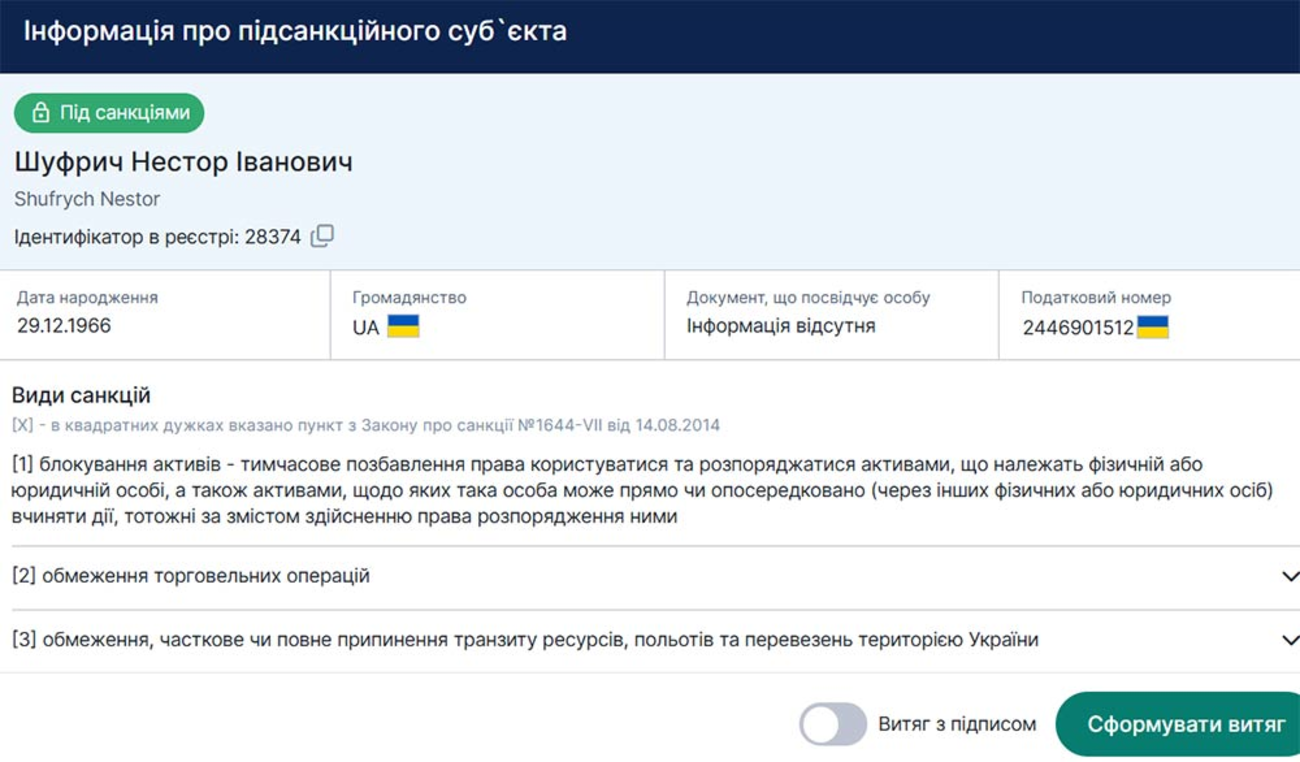The height and width of the screenshot is (762, 1300).
Task: Expand chevron on the [3] transit restriction row
Action: [1289, 640]
